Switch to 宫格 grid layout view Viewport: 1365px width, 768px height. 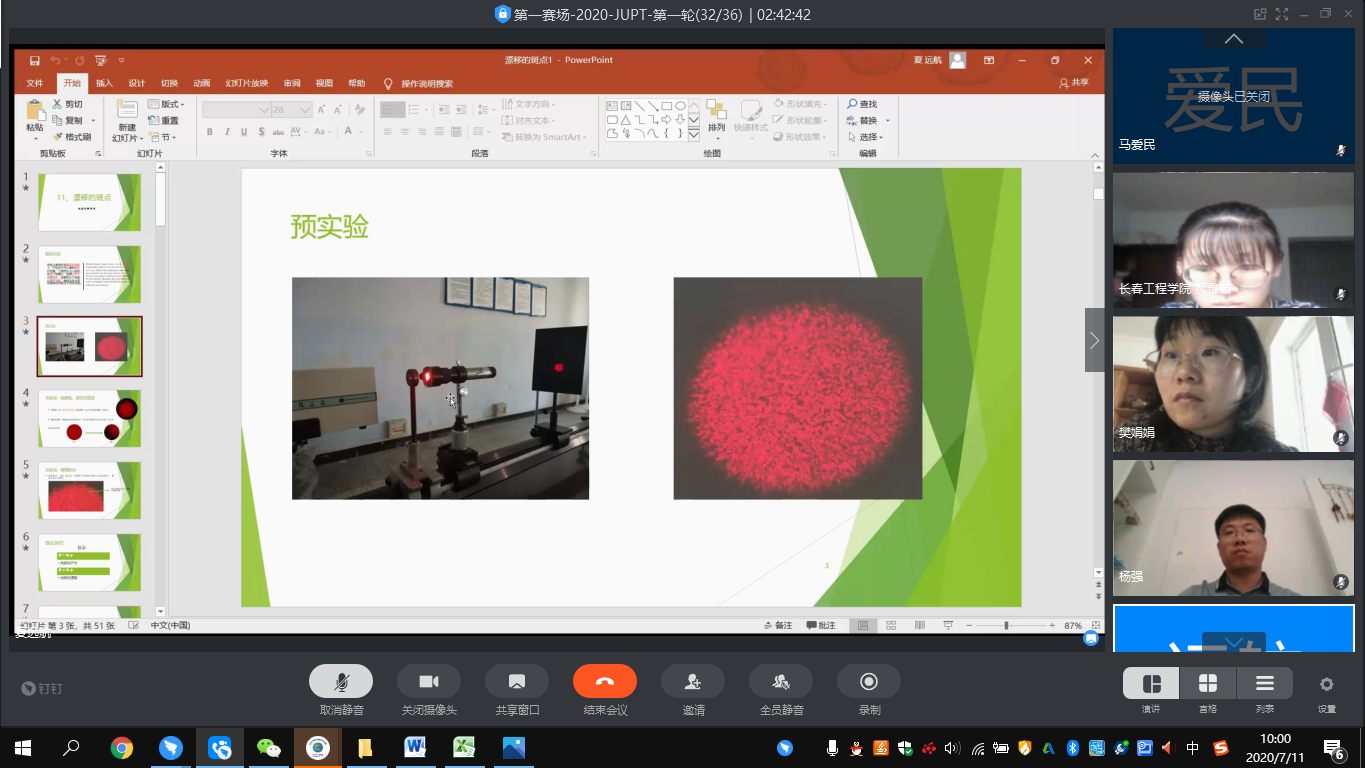pos(1208,684)
